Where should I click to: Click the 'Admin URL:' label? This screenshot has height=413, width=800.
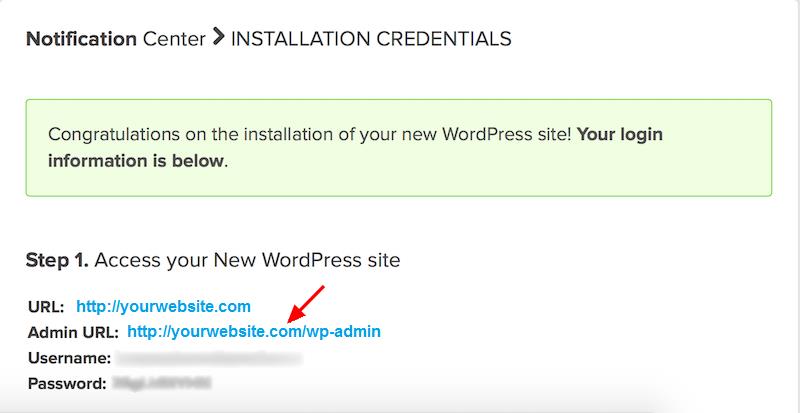coord(73,333)
